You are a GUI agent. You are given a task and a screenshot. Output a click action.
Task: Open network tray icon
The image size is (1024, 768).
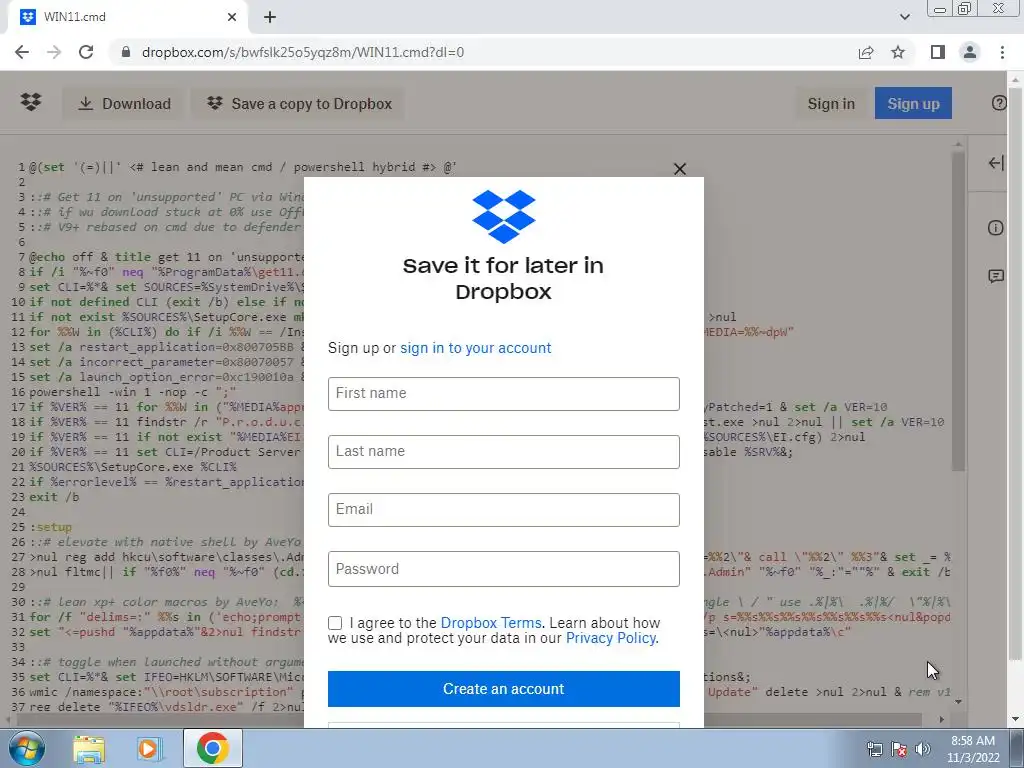coord(874,749)
